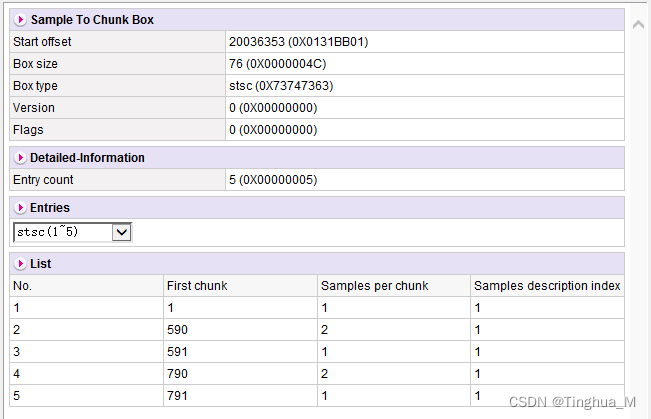651x419 pixels.
Task: Click the Samples description index column header
Action: click(547, 286)
